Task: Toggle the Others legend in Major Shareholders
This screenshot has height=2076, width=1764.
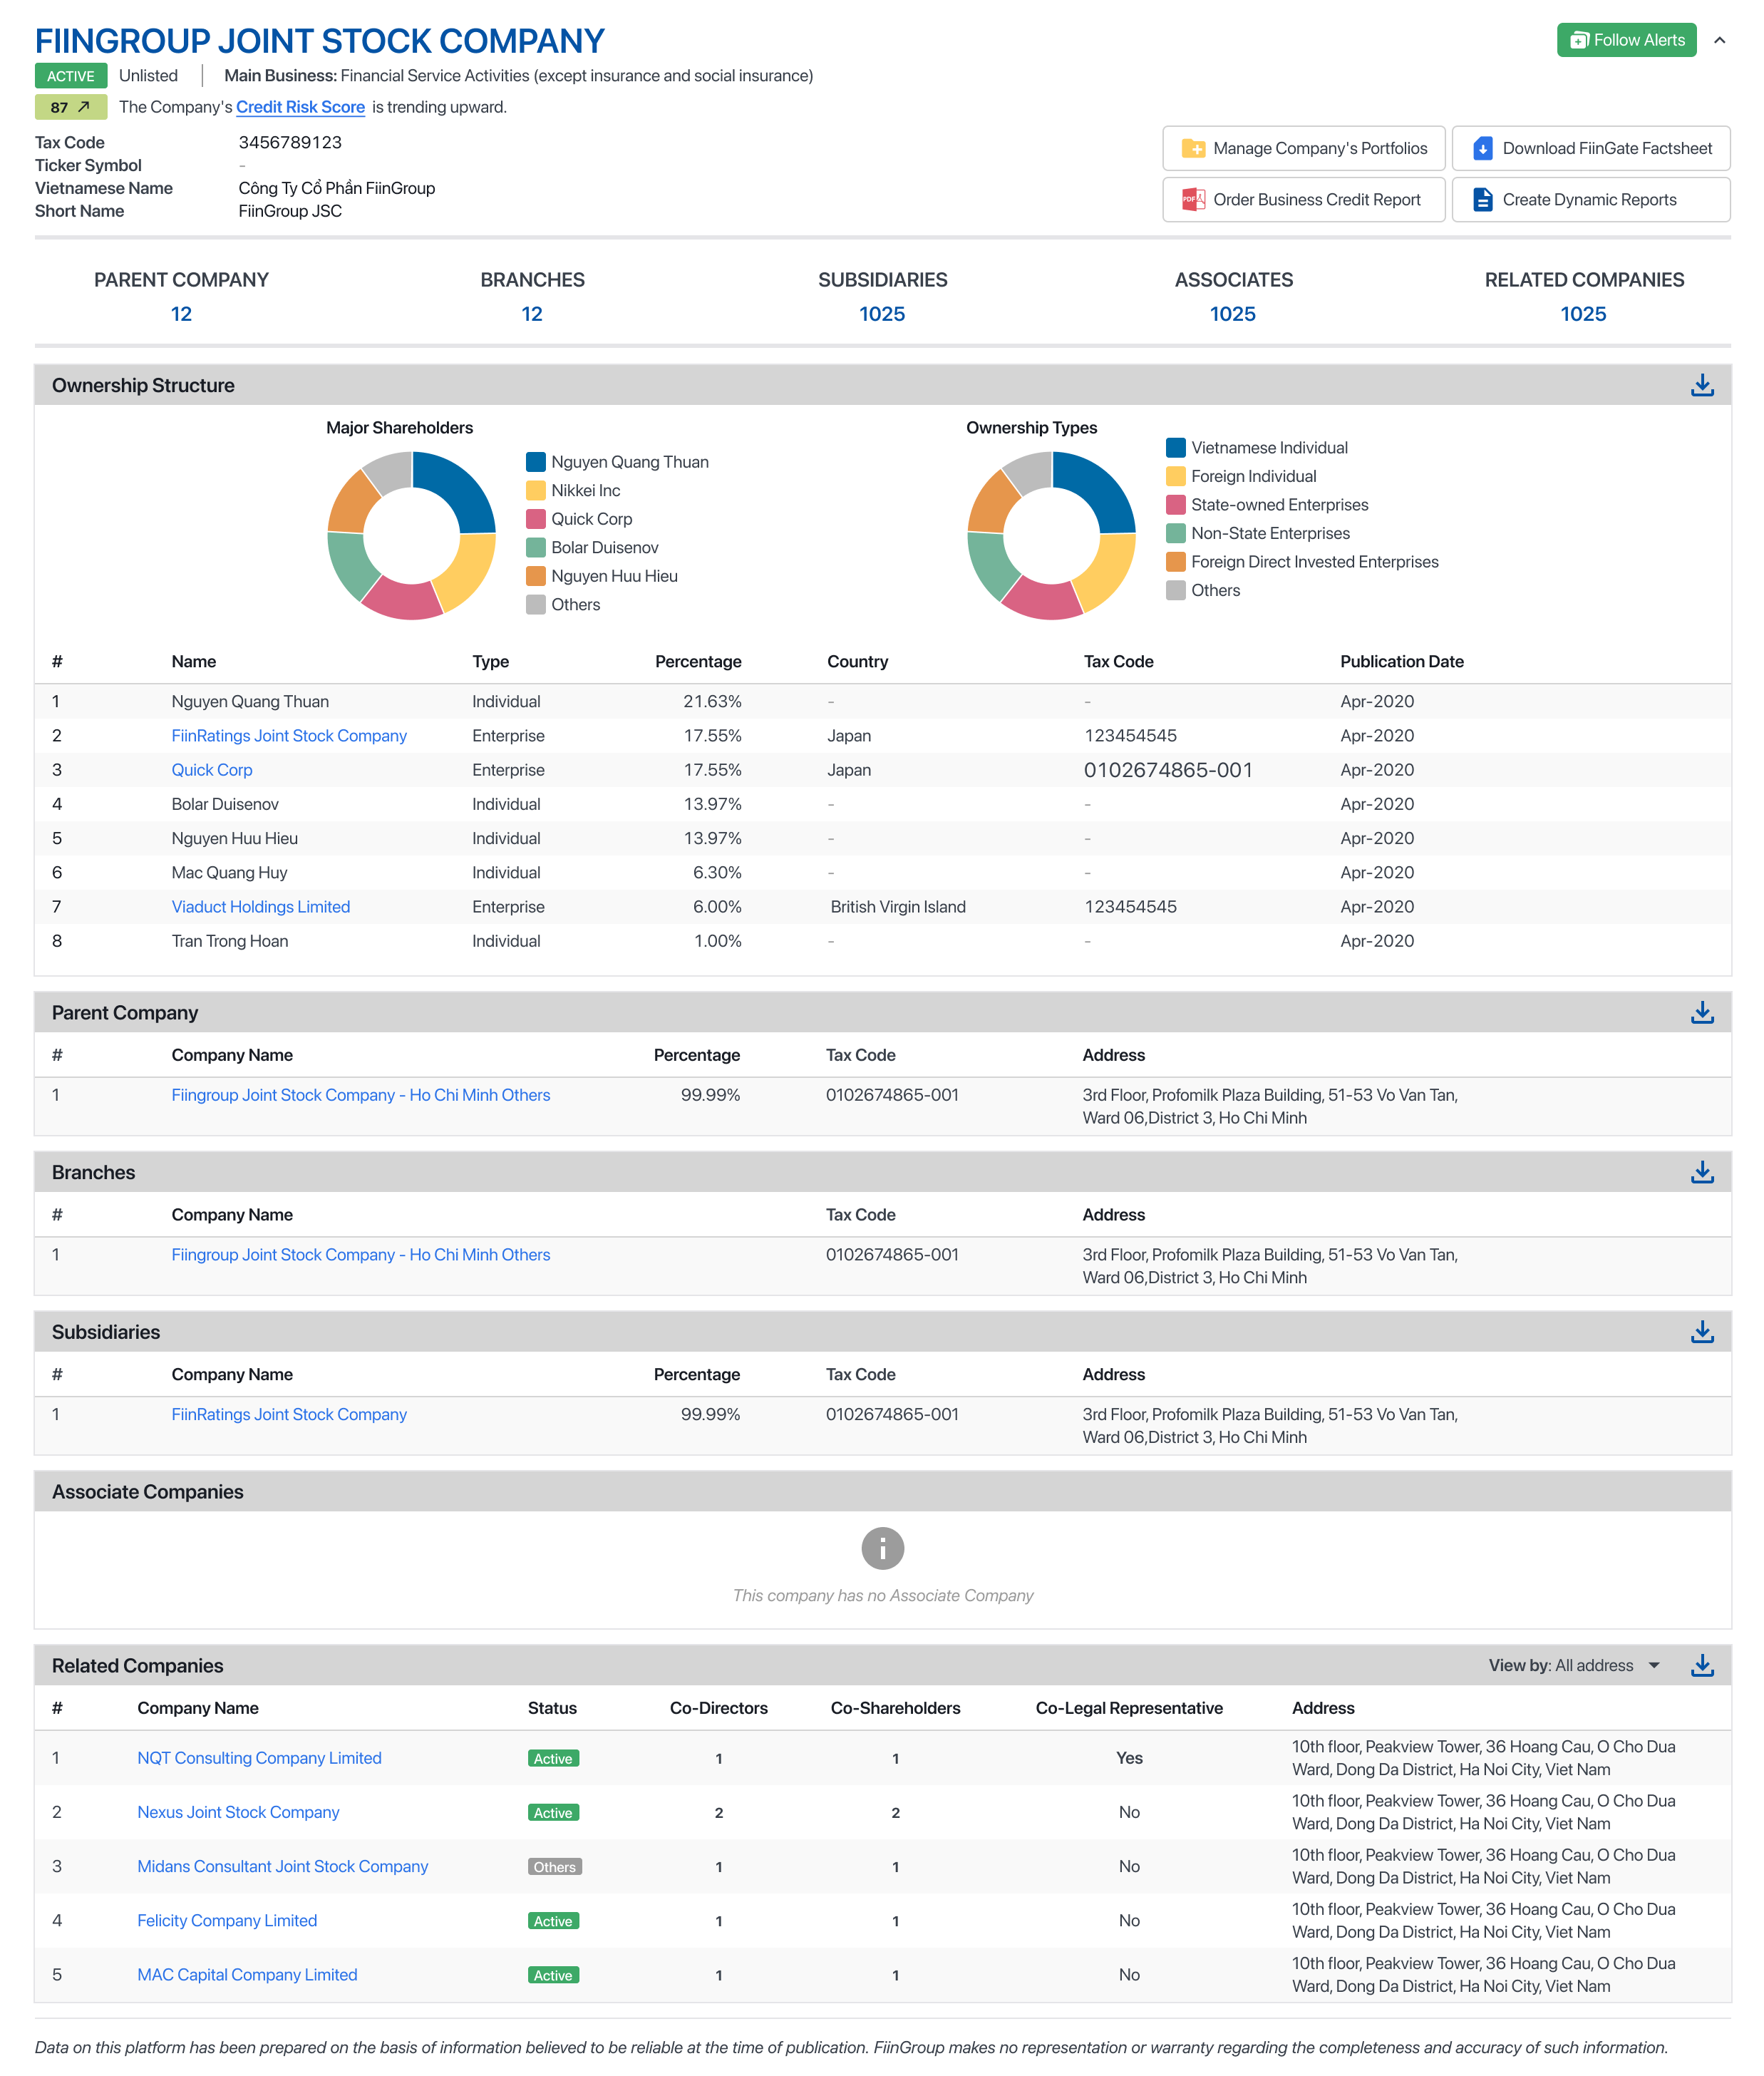Action: (575, 605)
